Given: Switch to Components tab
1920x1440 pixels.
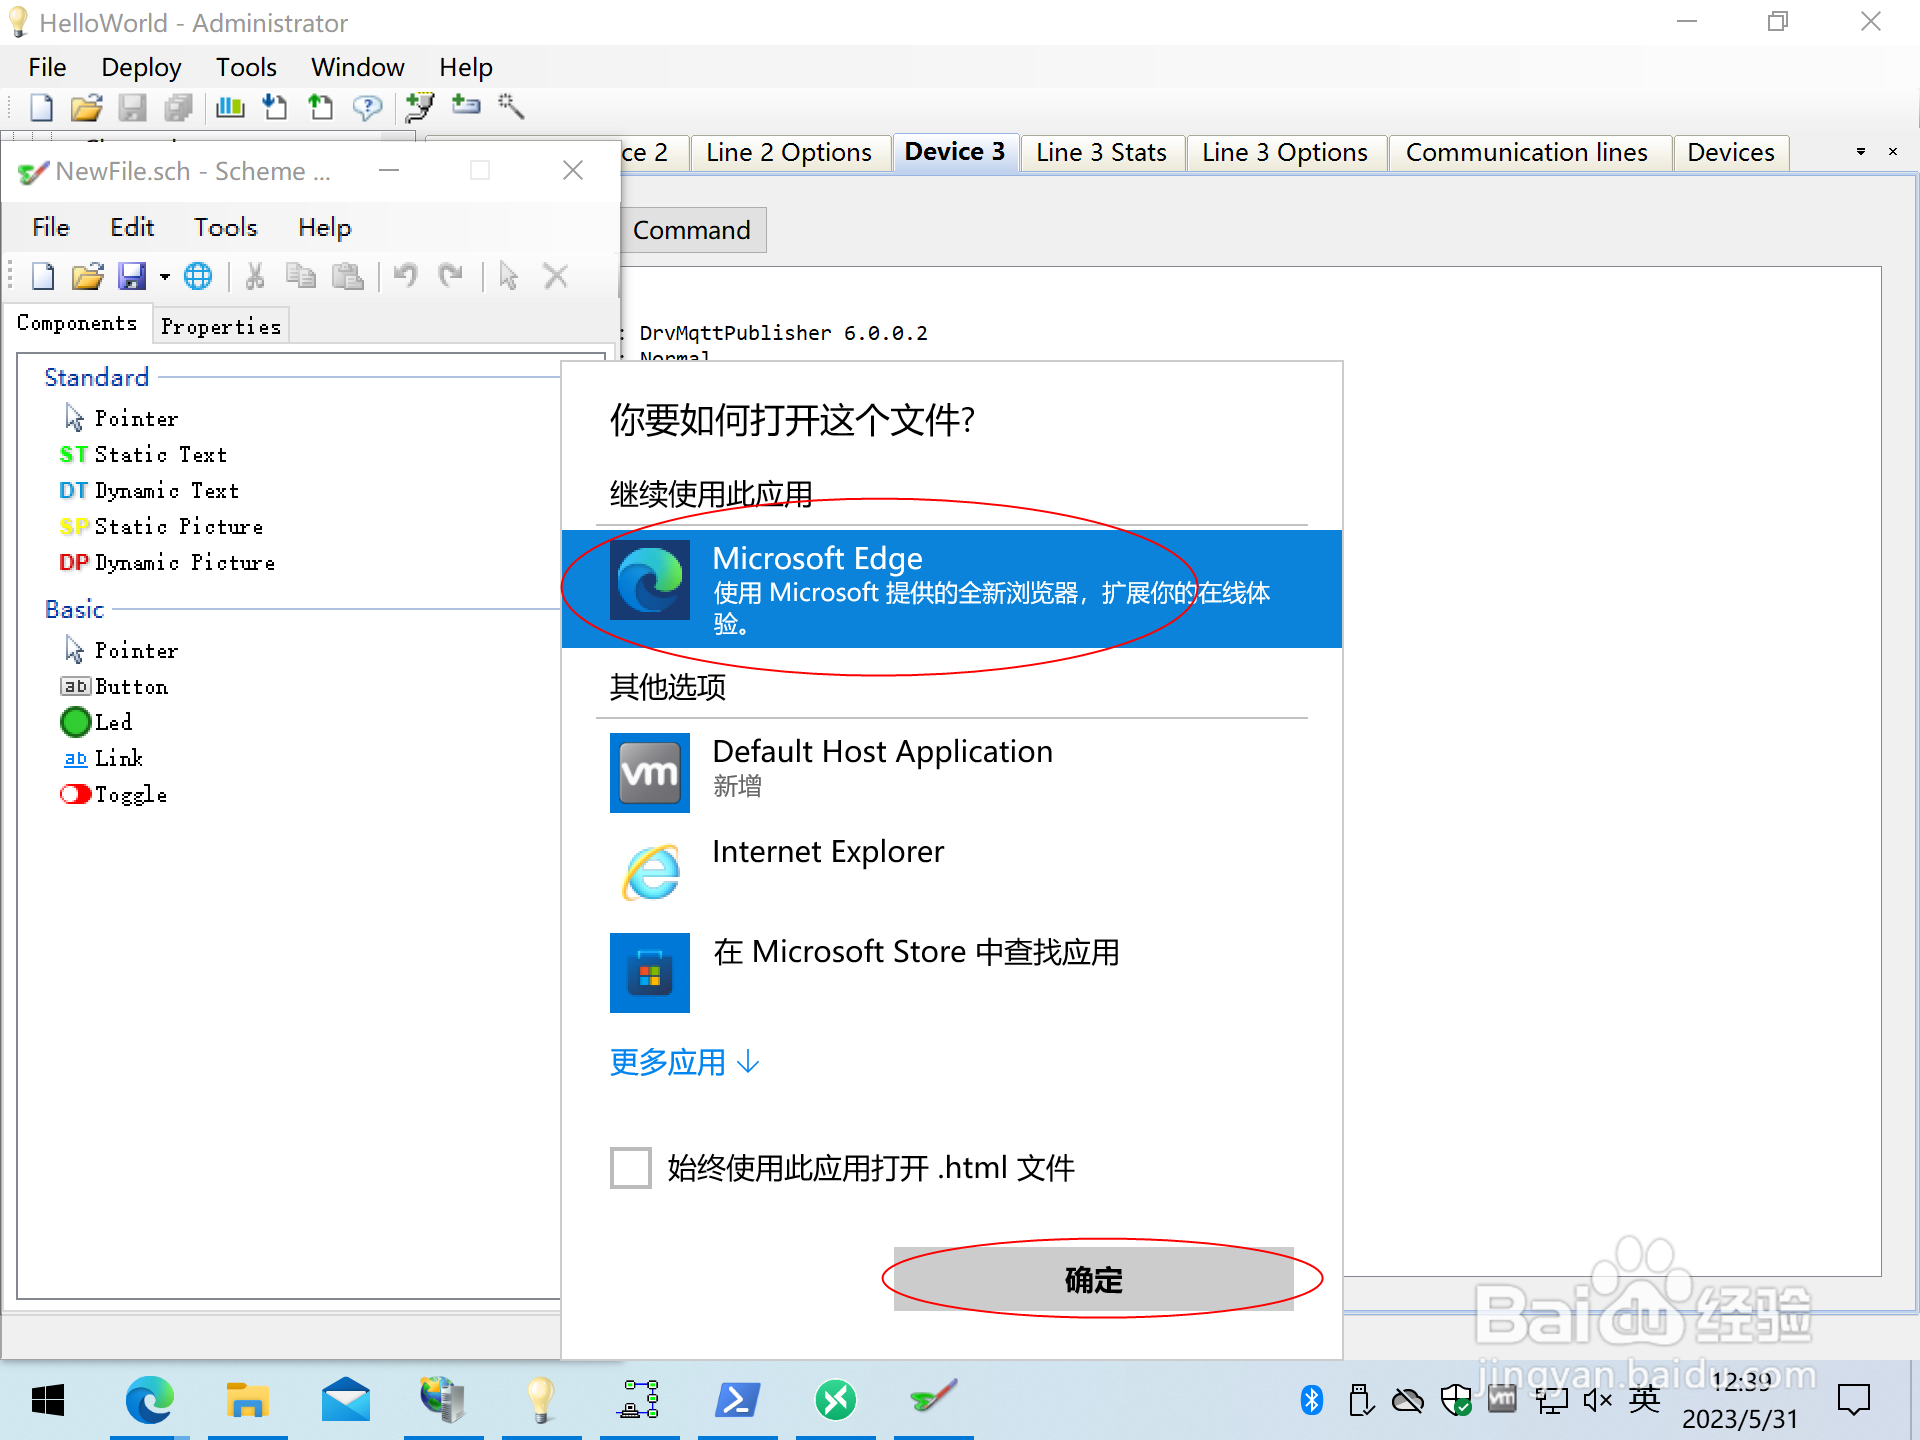Looking at the screenshot, I should 77,323.
